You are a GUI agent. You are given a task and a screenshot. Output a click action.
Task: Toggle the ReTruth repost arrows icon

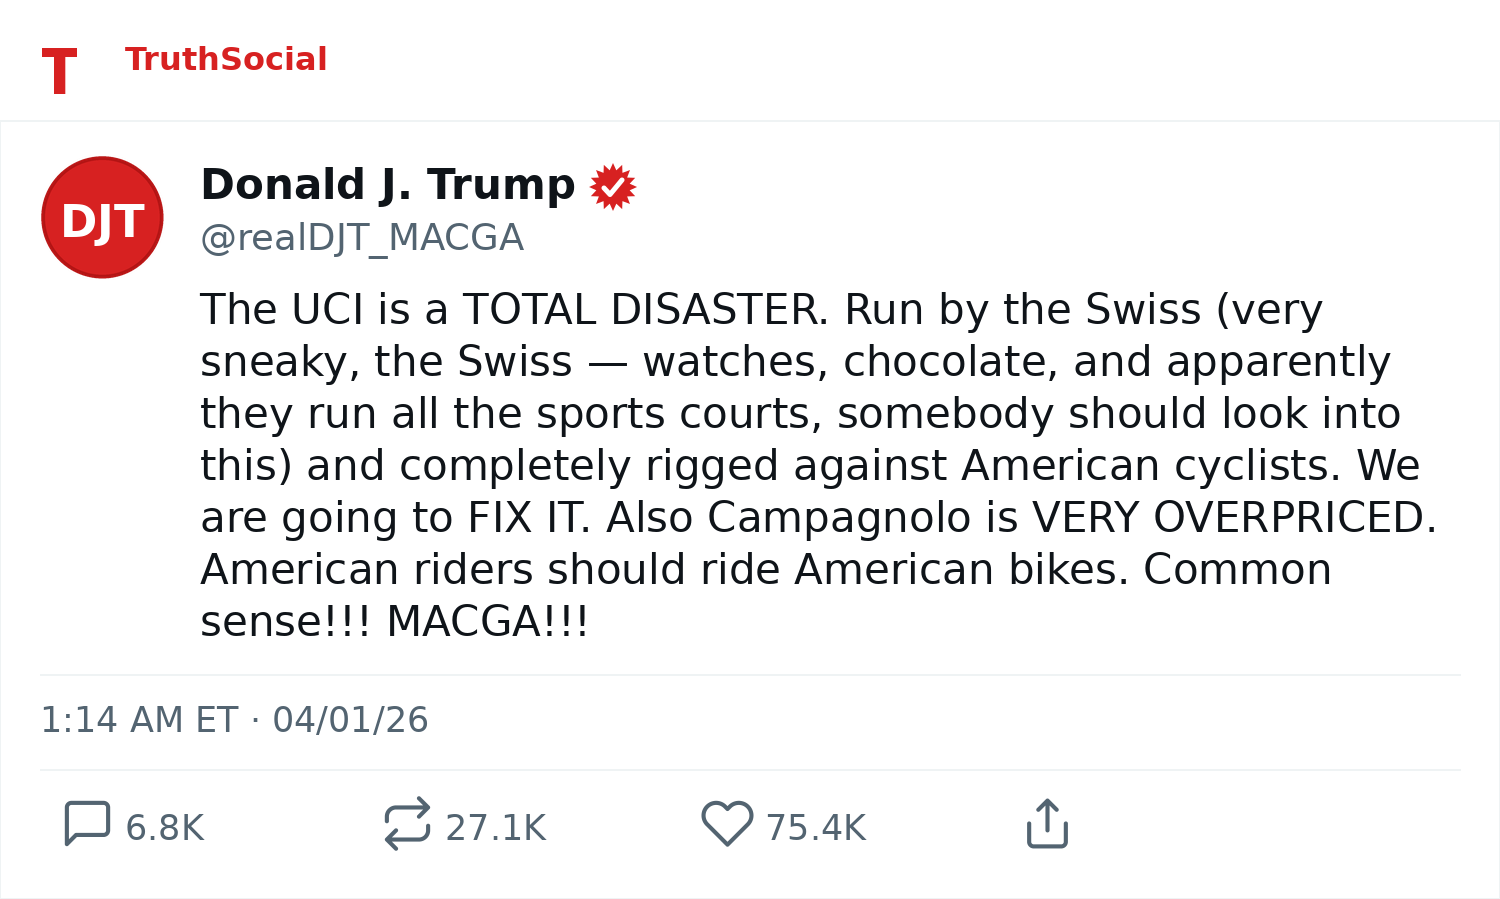pos(407,824)
